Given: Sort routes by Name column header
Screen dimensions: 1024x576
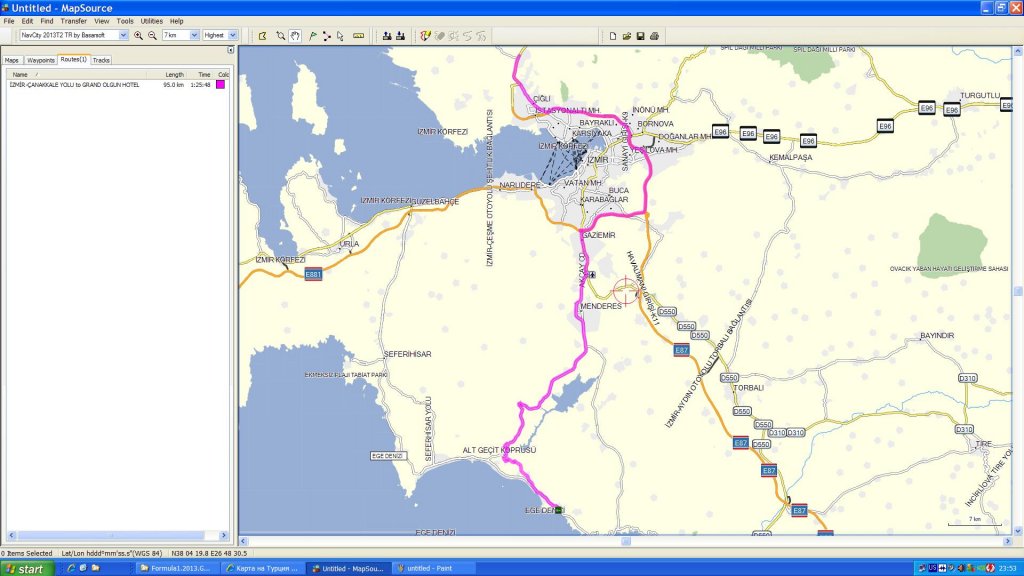Looking at the screenshot, I should pyautogui.click(x=76, y=74).
